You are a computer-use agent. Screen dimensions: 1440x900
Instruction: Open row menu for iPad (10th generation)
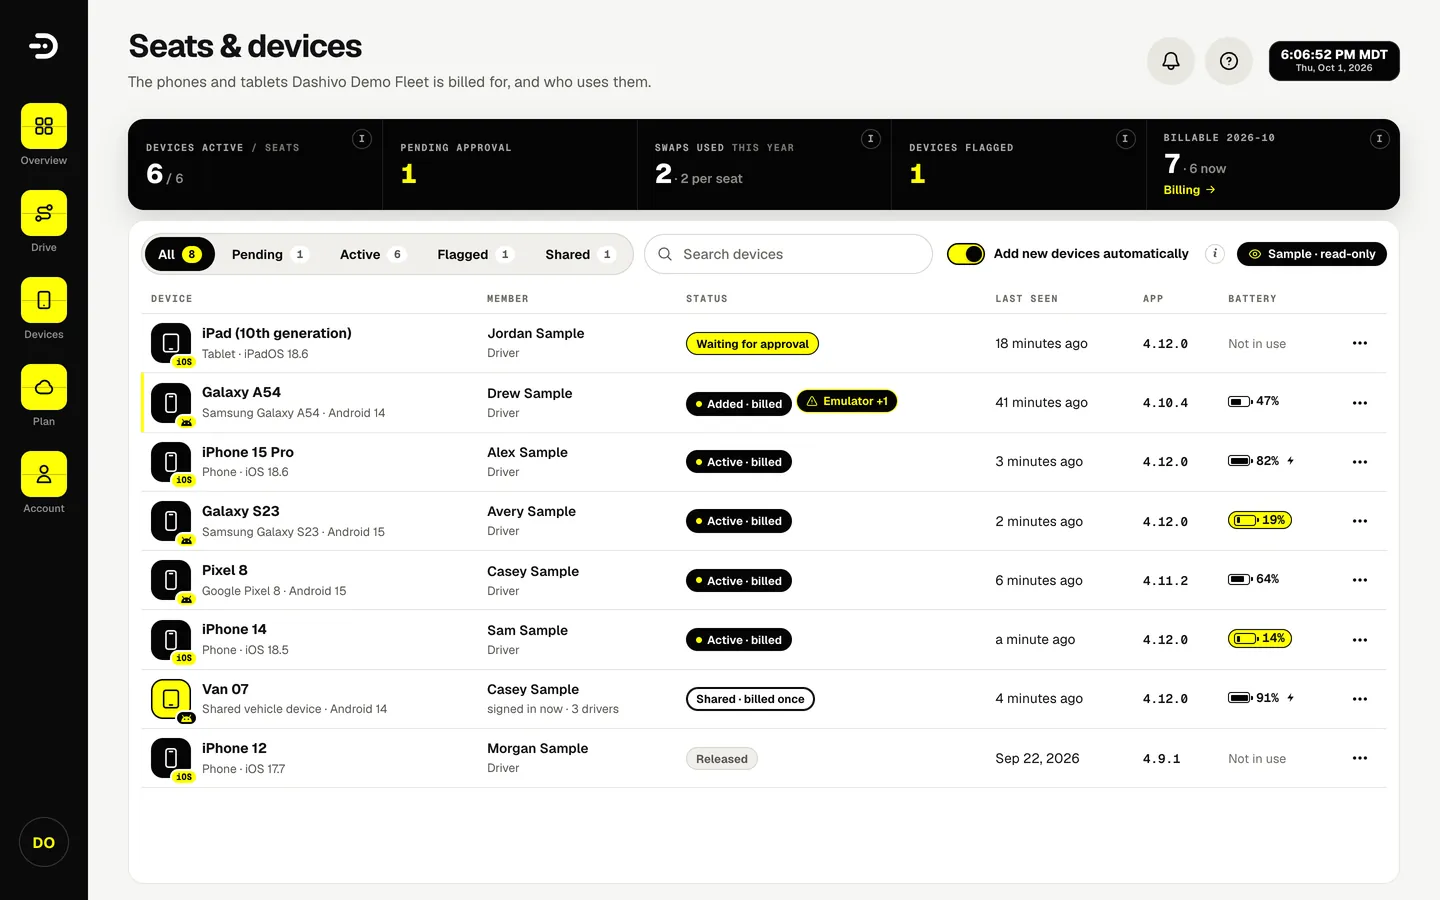pyautogui.click(x=1360, y=343)
